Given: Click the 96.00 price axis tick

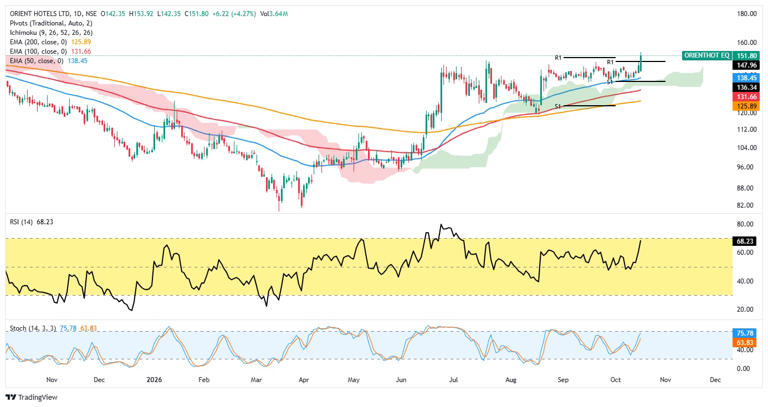Looking at the screenshot, I should coord(747,167).
